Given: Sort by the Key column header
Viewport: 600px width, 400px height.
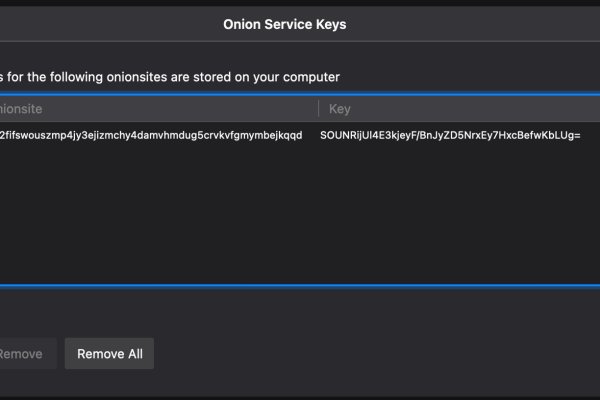Looking at the screenshot, I should [340, 108].
